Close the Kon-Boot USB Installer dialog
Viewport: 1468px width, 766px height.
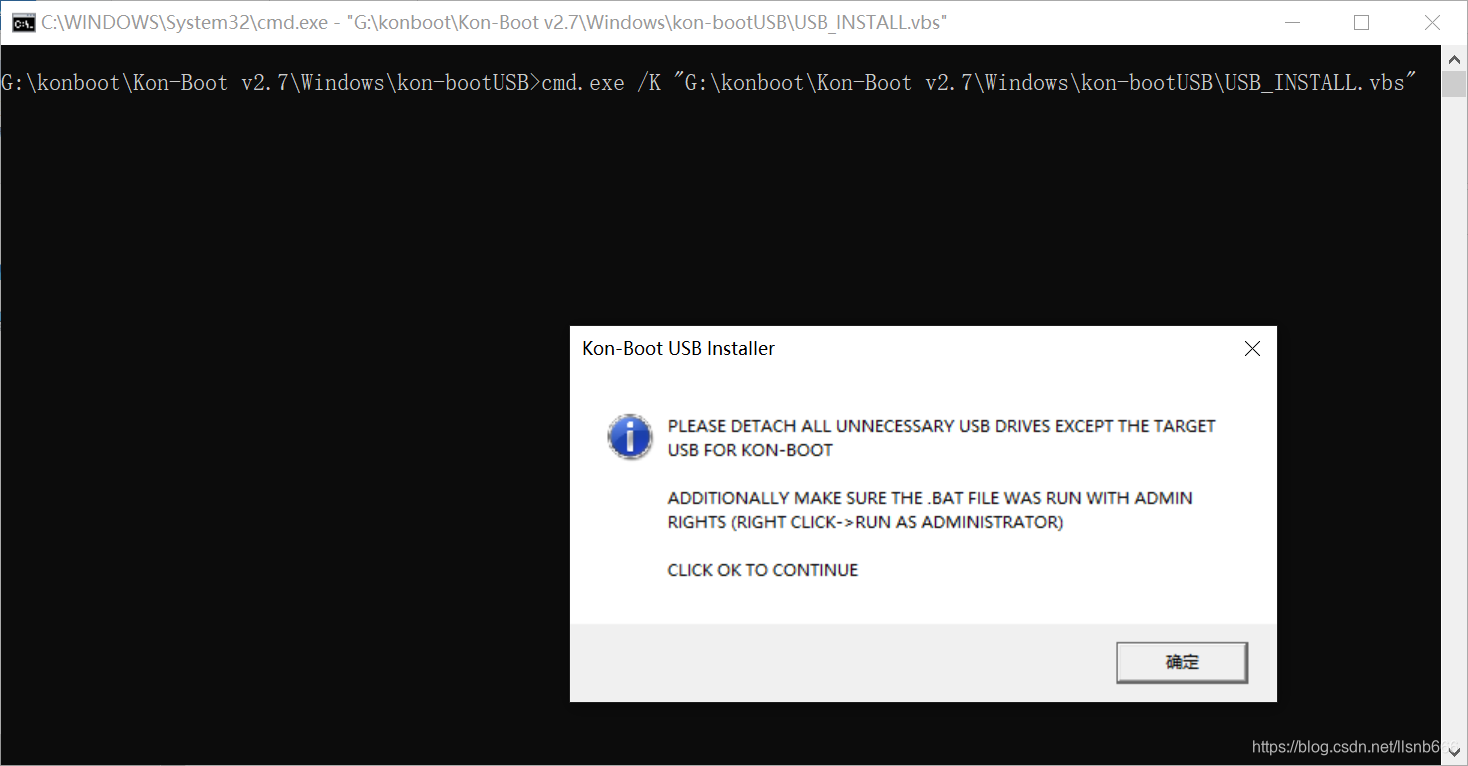pos(1252,349)
